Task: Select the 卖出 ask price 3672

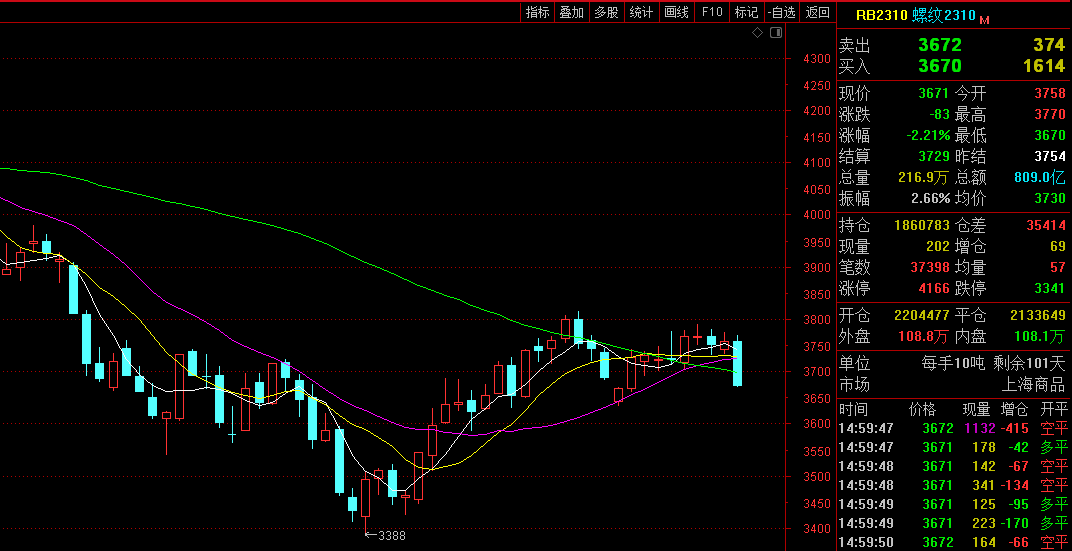Action: [940, 45]
